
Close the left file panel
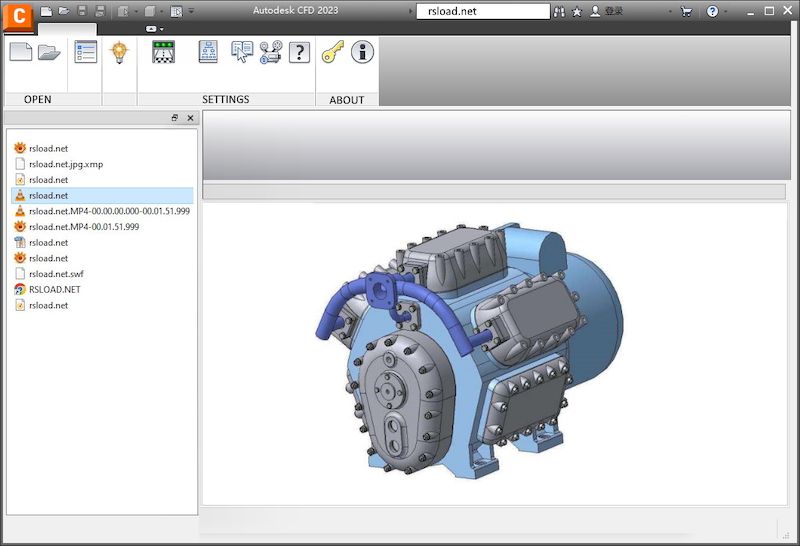coord(190,118)
